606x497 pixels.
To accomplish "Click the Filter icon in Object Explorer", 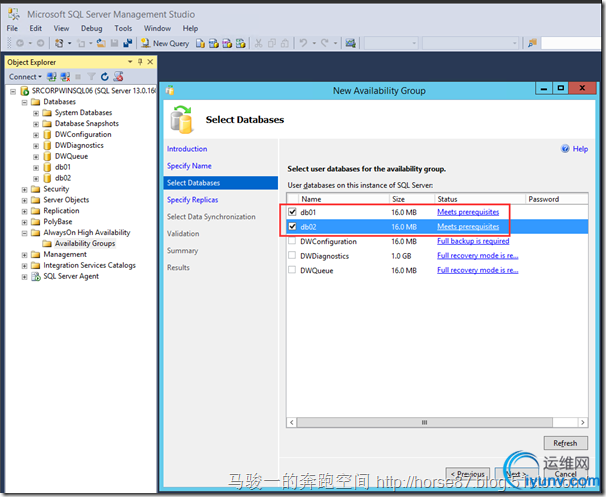I will click(x=91, y=77).
